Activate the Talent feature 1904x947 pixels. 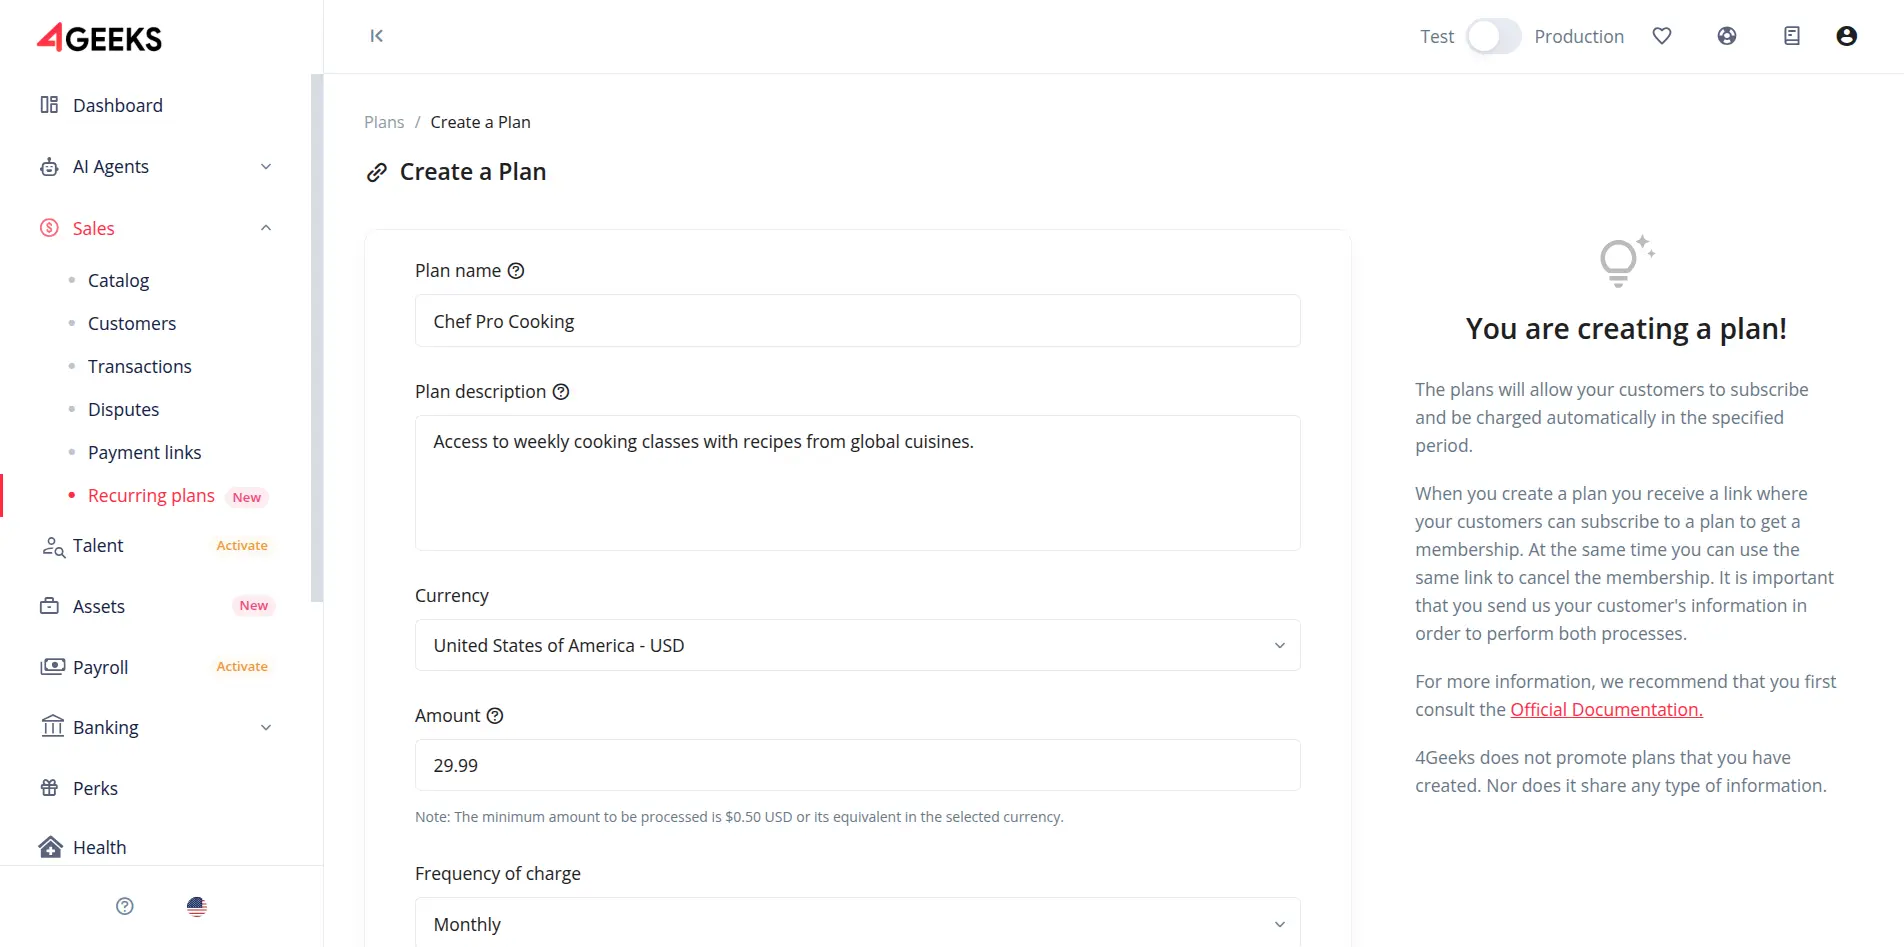[x=241, y=545]
